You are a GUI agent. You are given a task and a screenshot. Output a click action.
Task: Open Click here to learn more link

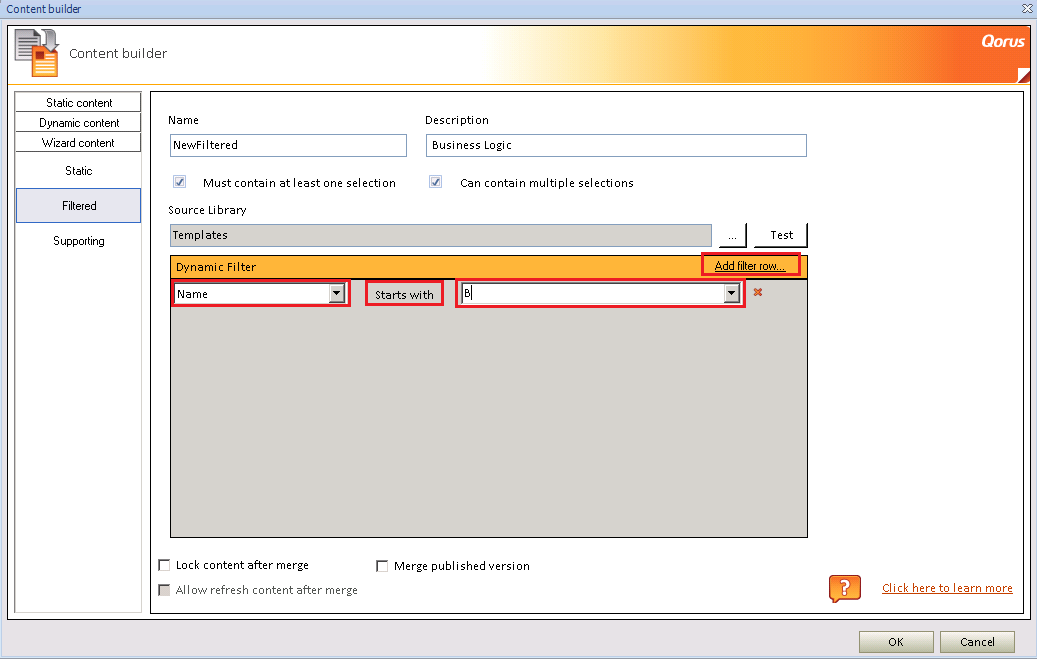(x=947, y=588)
